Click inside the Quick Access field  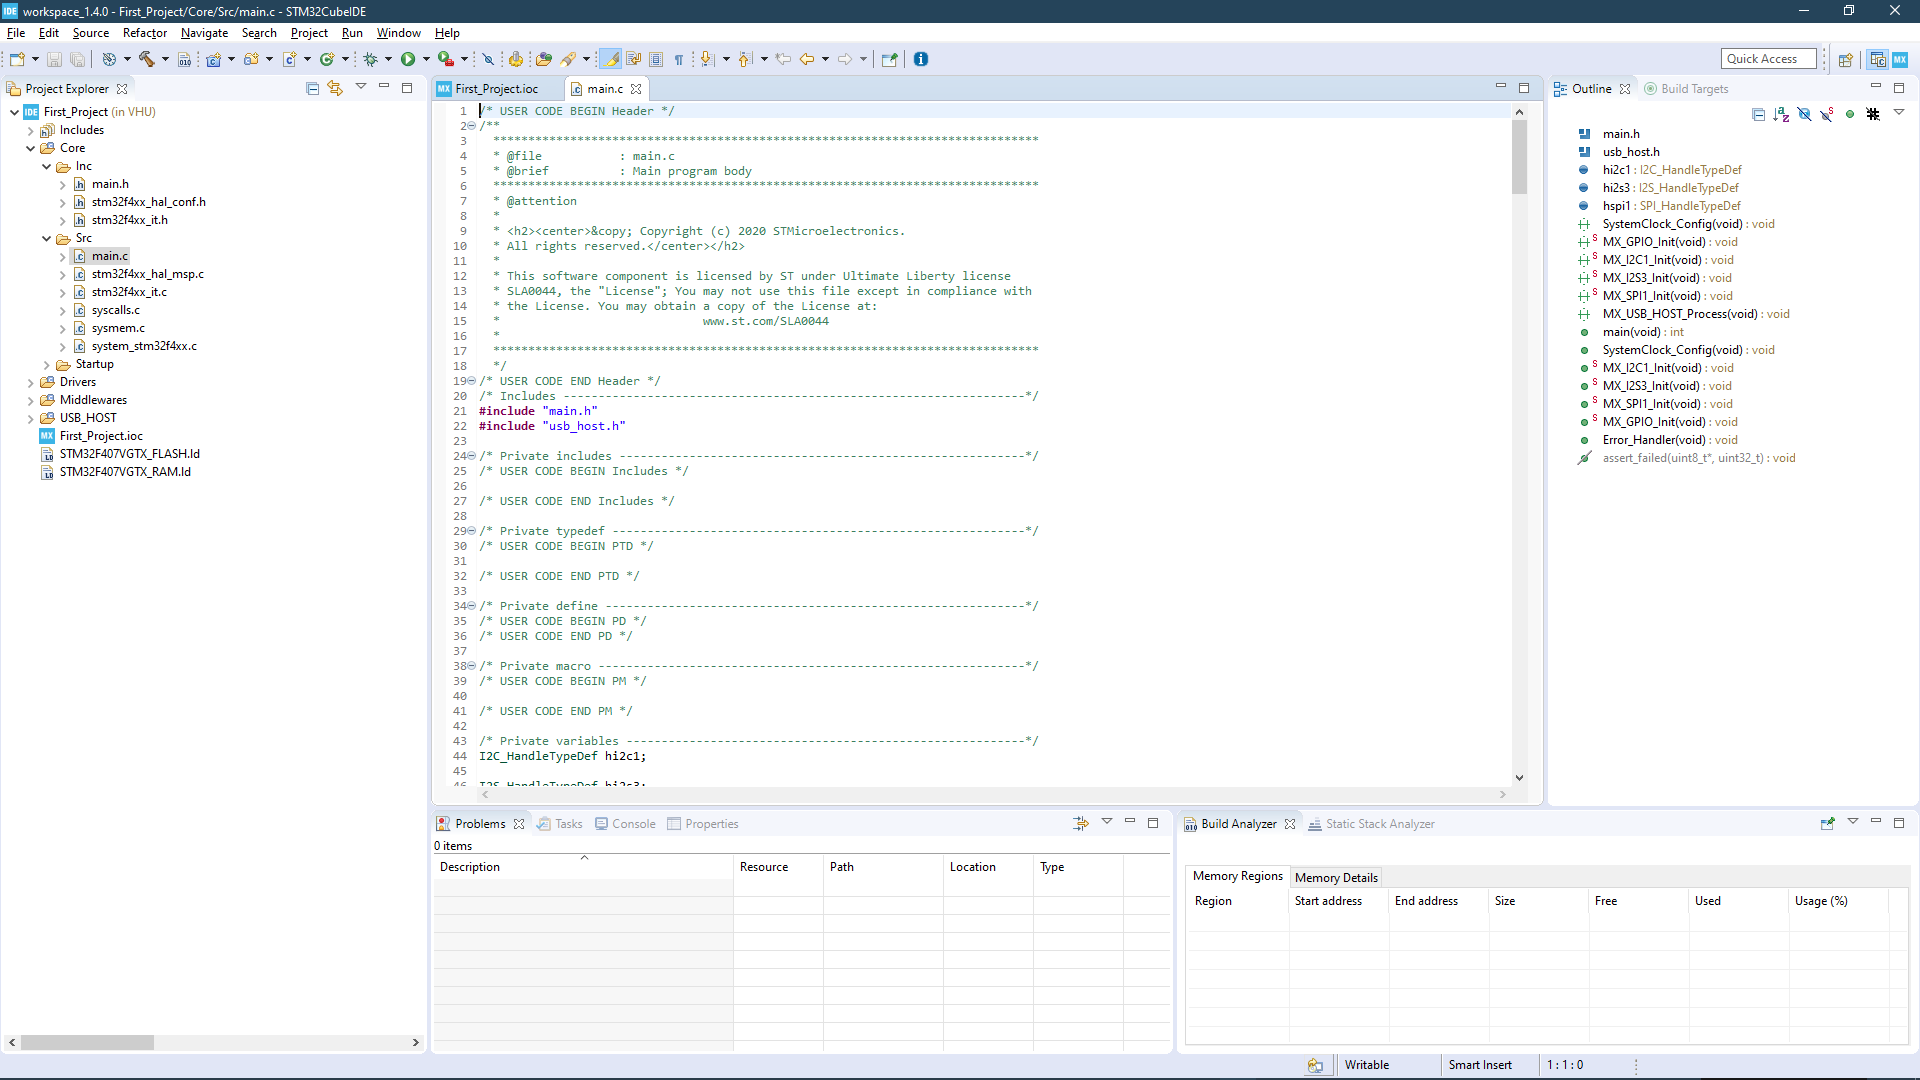[x=1768, y=58]
